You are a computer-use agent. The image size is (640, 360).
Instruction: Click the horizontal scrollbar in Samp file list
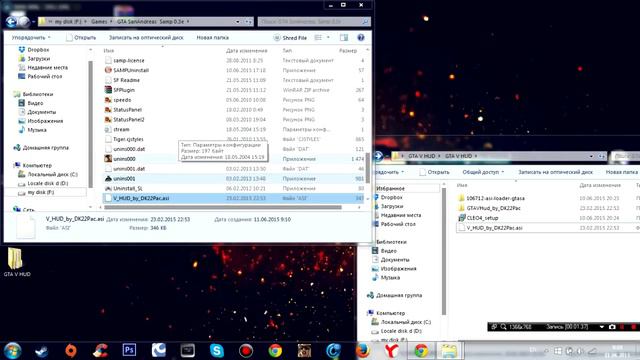coord(222,207)
